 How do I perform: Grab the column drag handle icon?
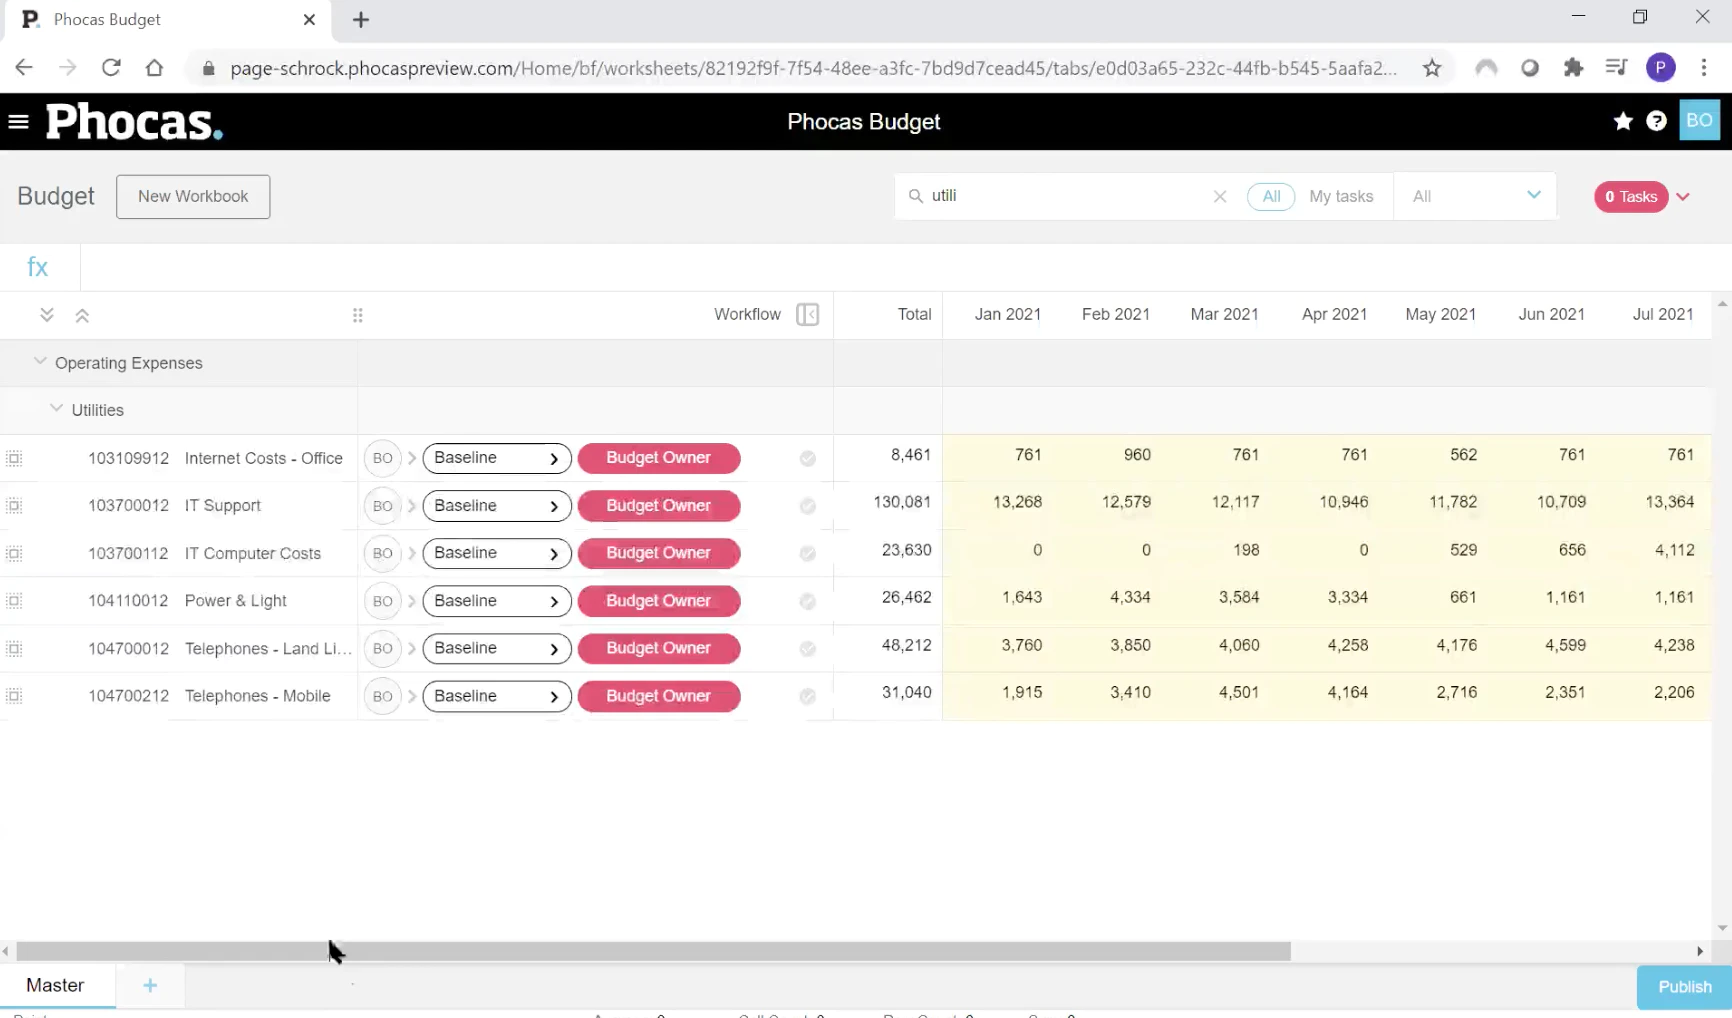[358, 315]
